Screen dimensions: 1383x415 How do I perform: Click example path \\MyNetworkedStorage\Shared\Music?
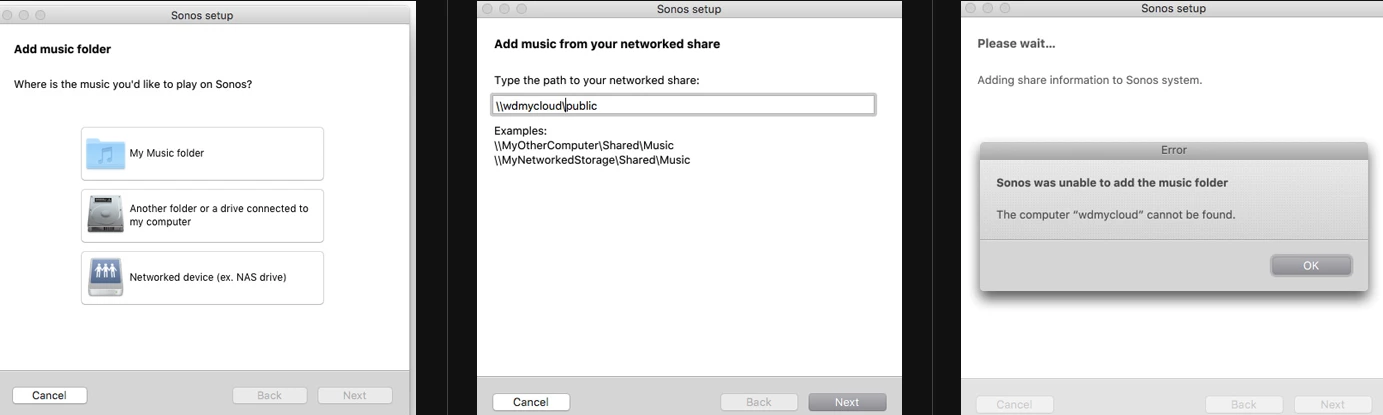click(x=592, y=160)
